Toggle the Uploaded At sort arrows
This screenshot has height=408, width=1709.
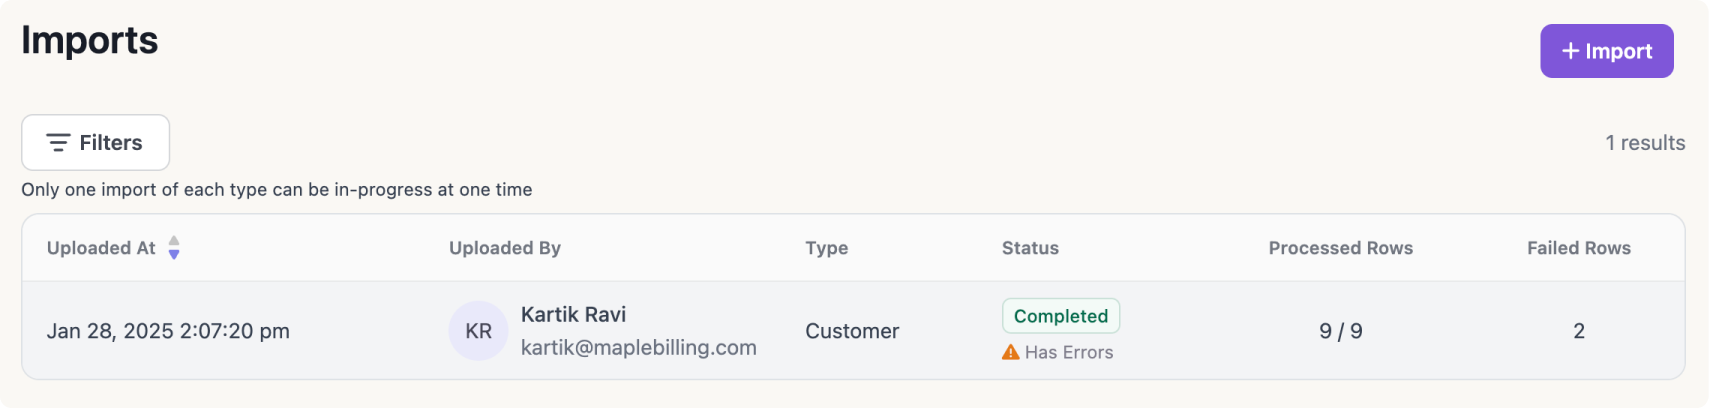pos(174,248)
